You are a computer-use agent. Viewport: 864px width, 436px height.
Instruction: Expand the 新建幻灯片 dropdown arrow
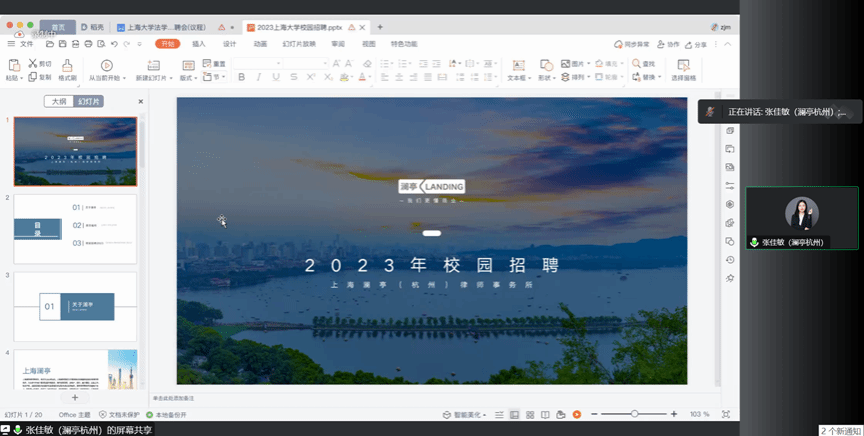(x=172, y=77)
